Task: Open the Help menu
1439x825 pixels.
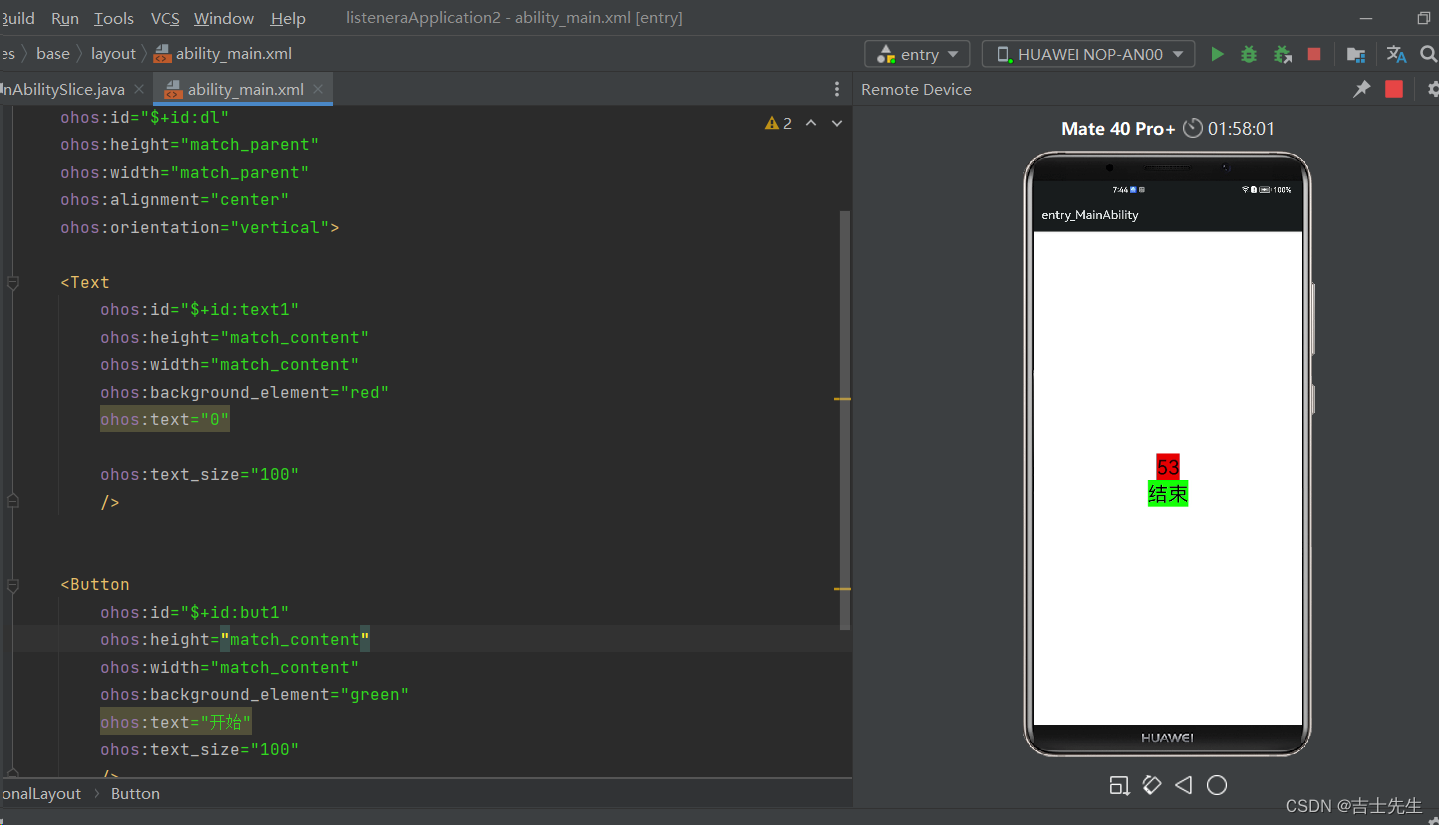Action: coord(288,18)
